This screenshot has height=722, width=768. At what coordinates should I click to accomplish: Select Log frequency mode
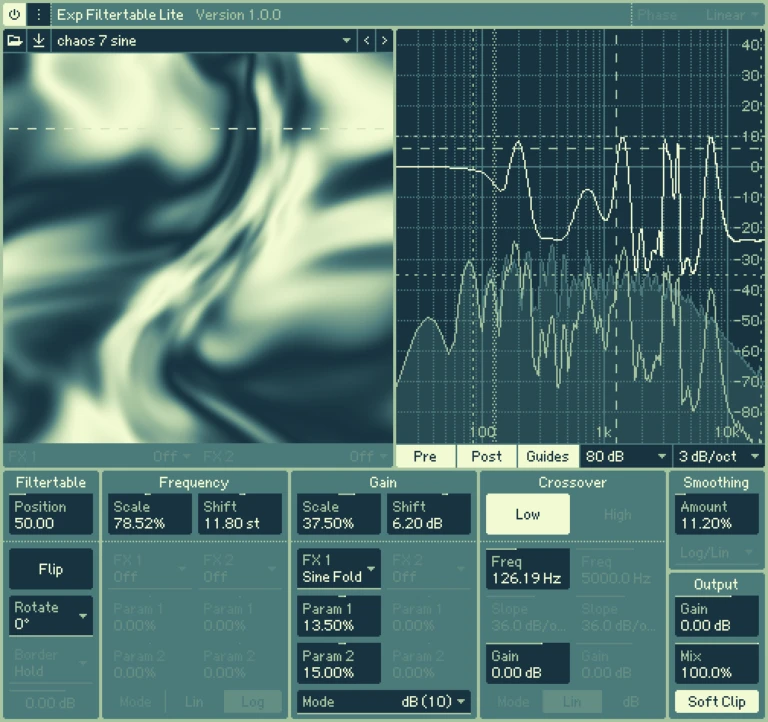[x=253, y=702]
